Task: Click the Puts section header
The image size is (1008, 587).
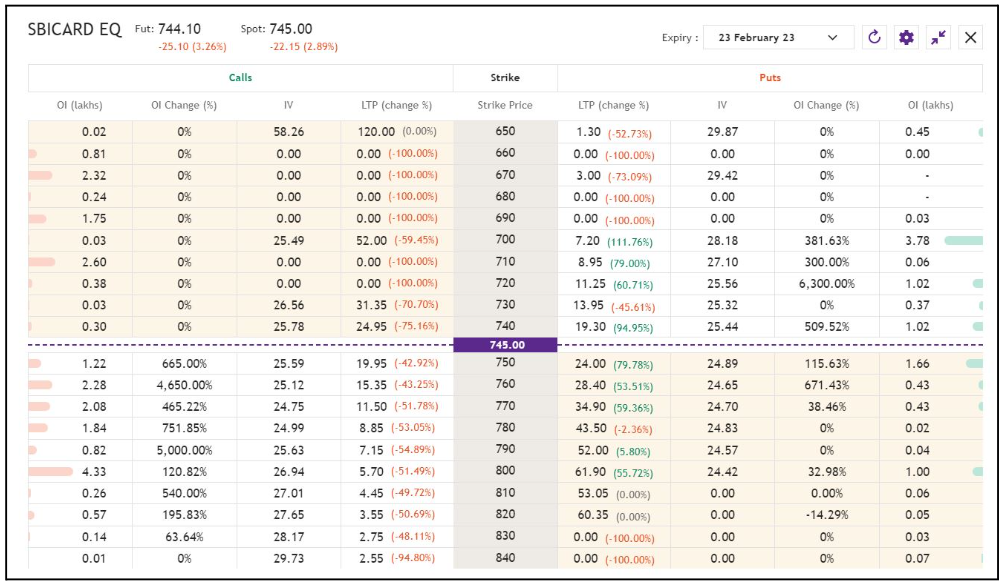Action: coord(769,77)
